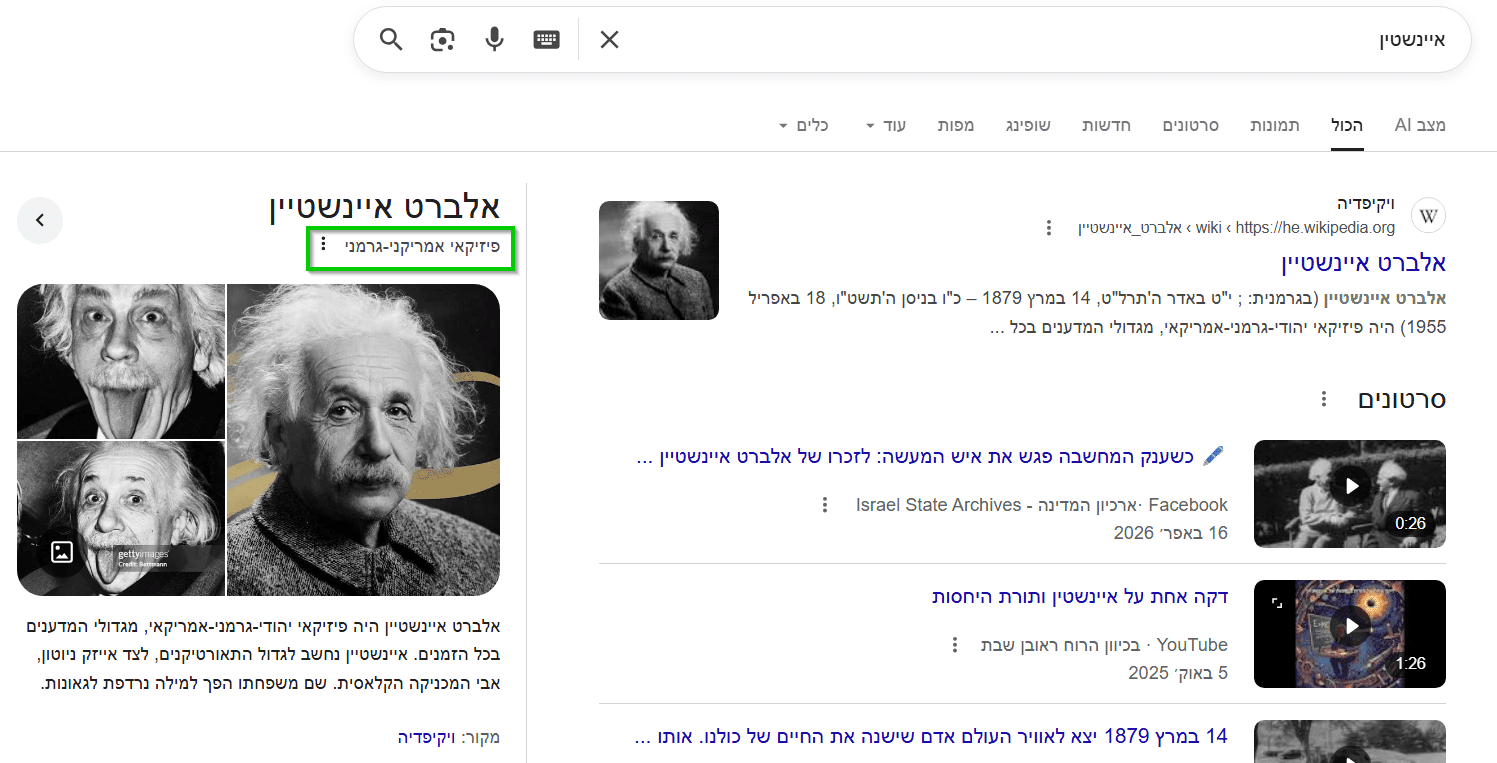Switch to the מפות maps tab
Screen dimensions: 1497x763
click(956, 126)
